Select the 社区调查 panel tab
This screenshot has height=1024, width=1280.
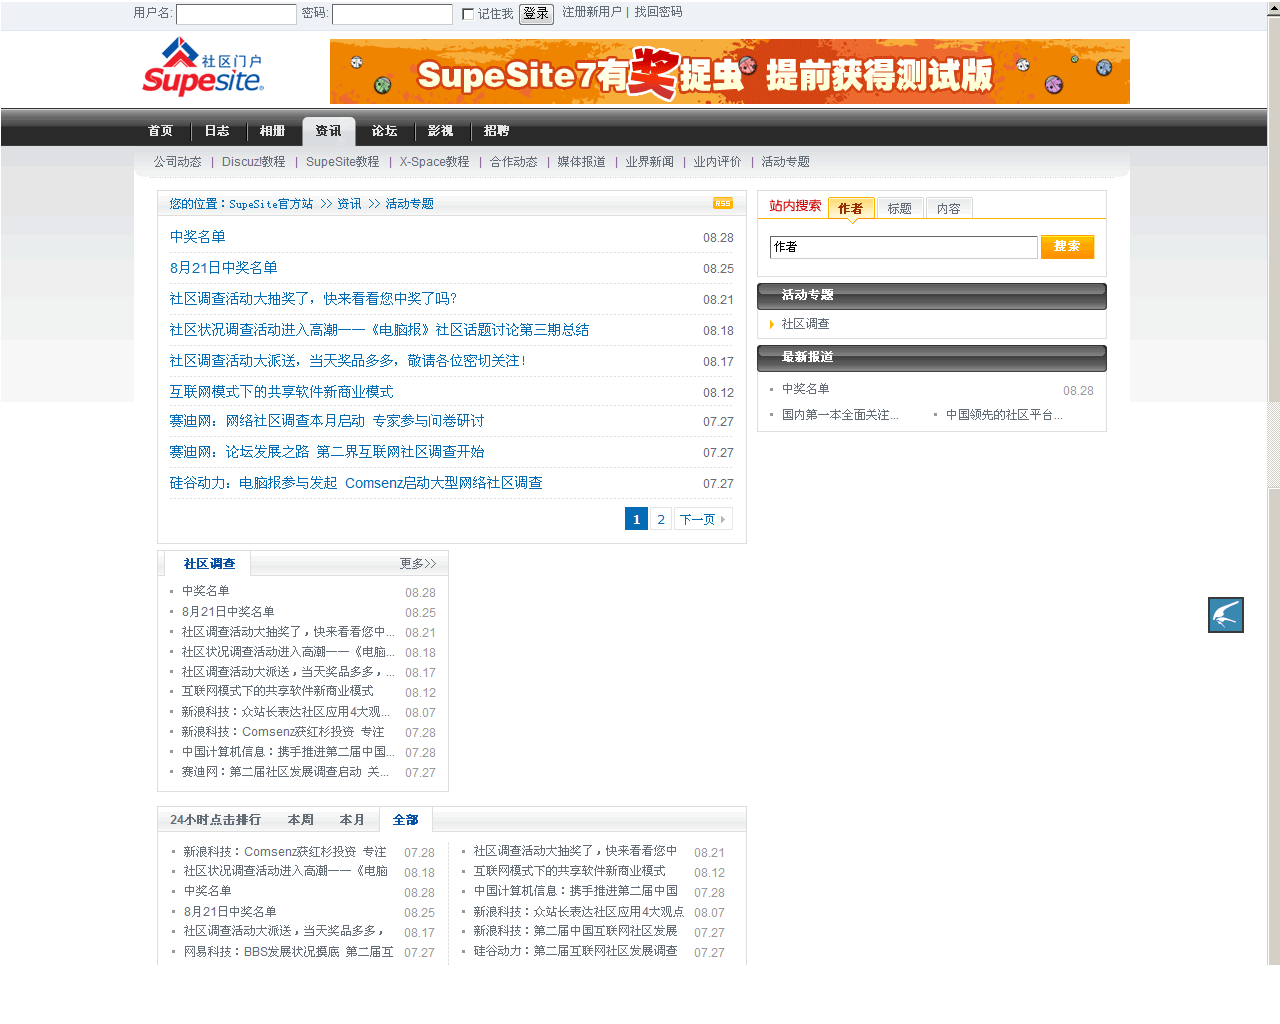click(209, 564)
